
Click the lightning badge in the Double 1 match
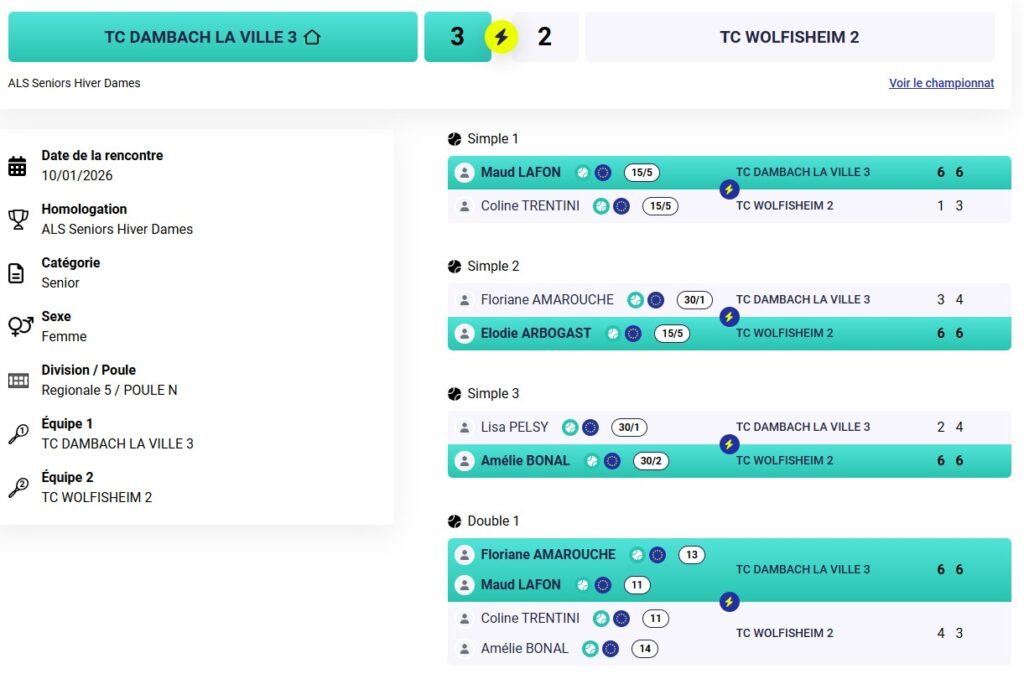(x=729, y=602)
